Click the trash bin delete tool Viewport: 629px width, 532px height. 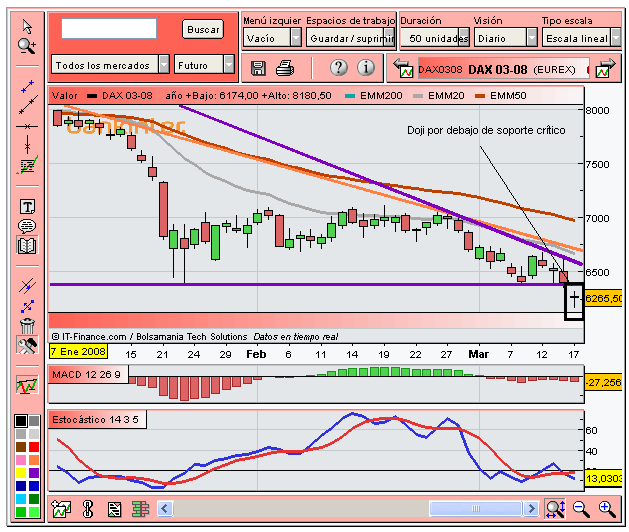(27, 325)
